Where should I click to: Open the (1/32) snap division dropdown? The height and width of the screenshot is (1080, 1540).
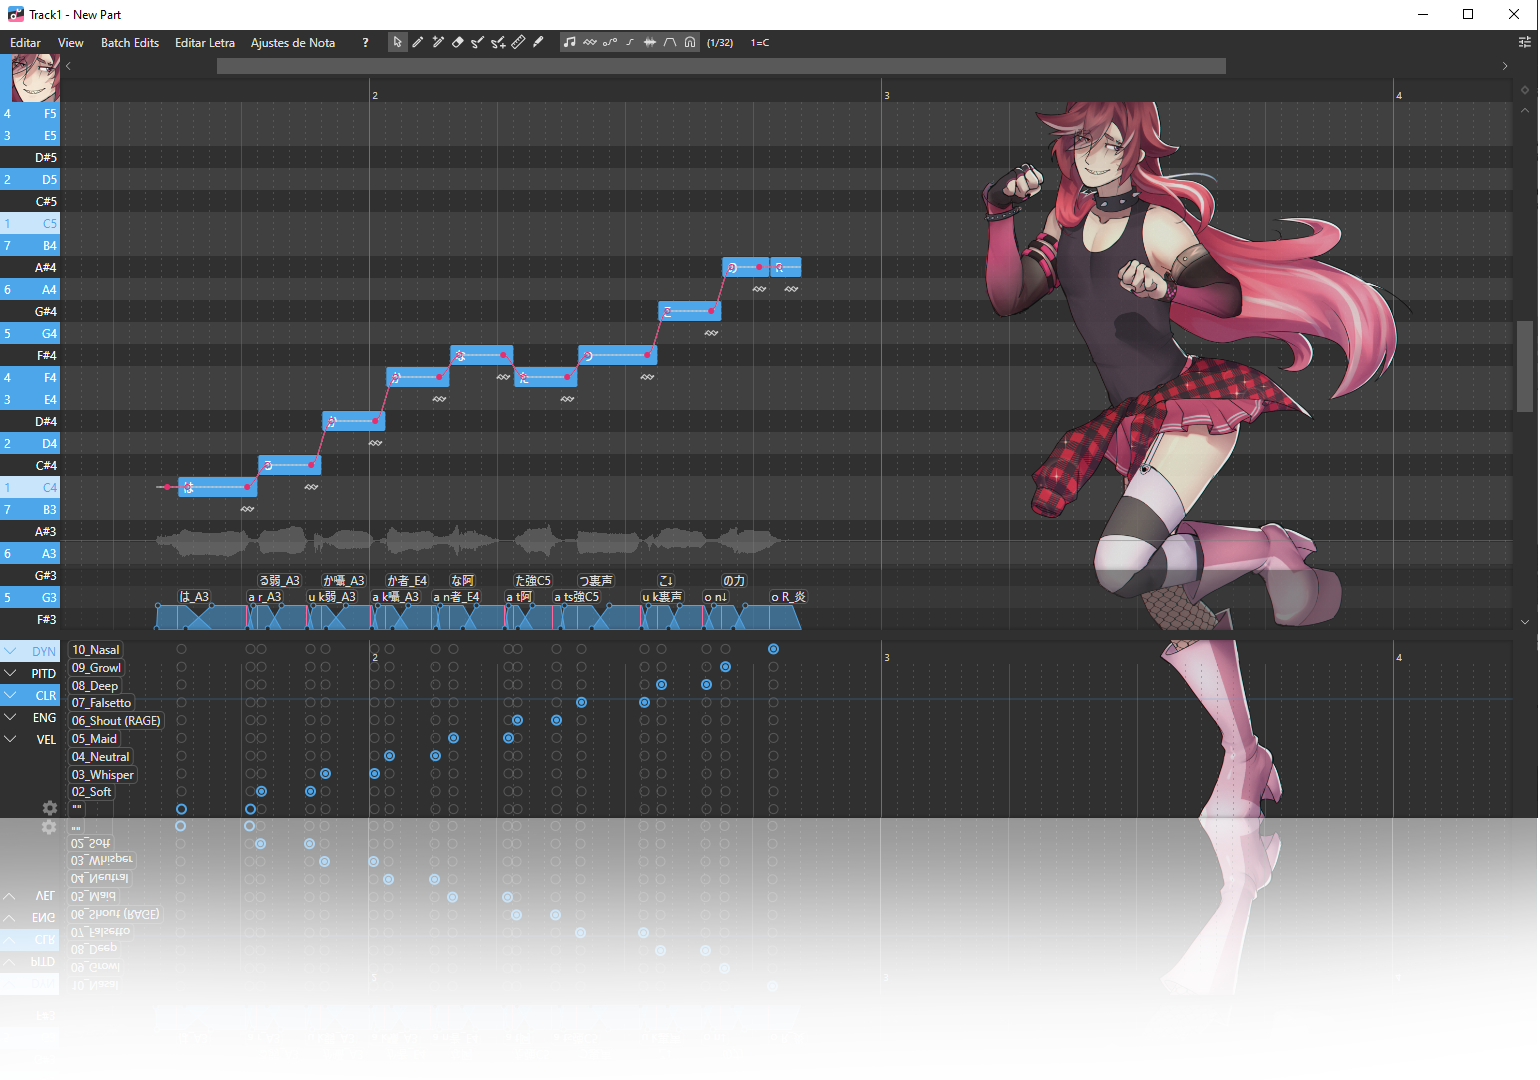click(x=720, y=42)
